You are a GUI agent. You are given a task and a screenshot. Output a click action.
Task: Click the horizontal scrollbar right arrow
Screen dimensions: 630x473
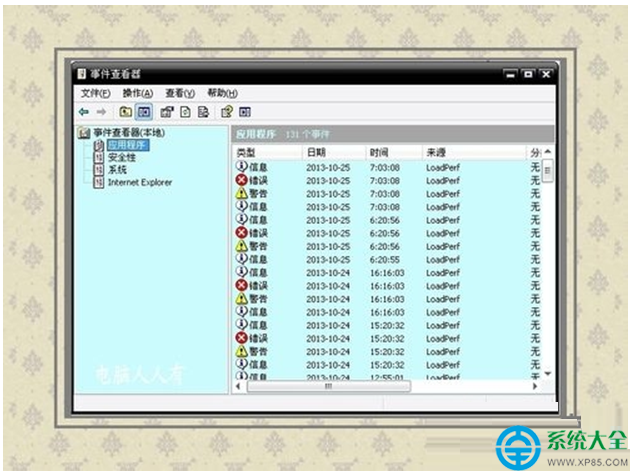pos(535,387)
